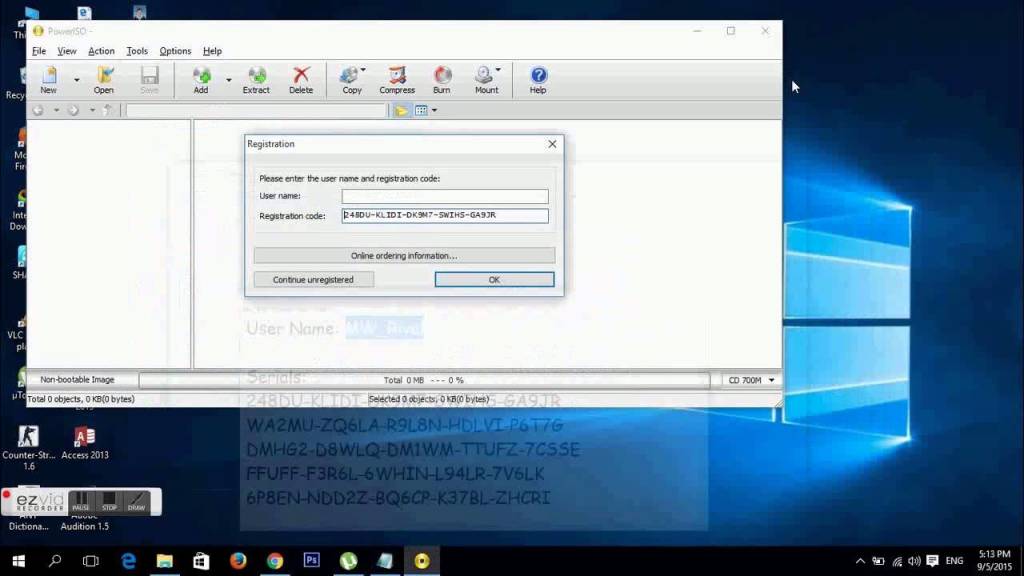Expand the New button dropdown arrow
This screenshot has height=576, width=1024.
76,80
